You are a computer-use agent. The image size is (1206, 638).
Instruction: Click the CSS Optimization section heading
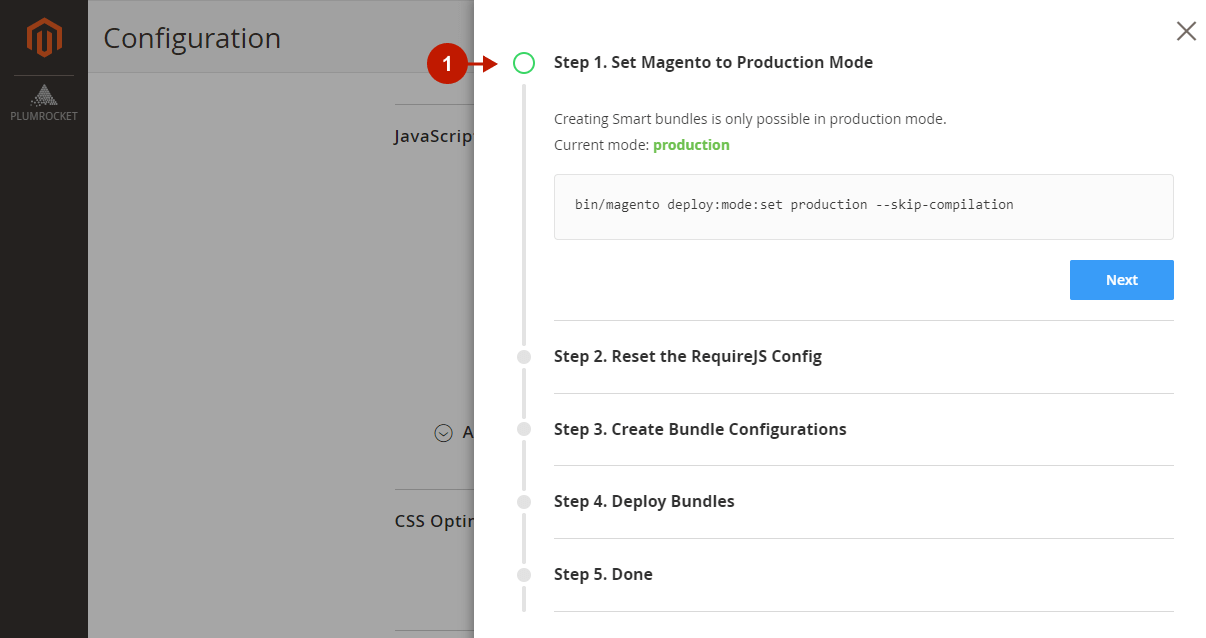[433, 521]
